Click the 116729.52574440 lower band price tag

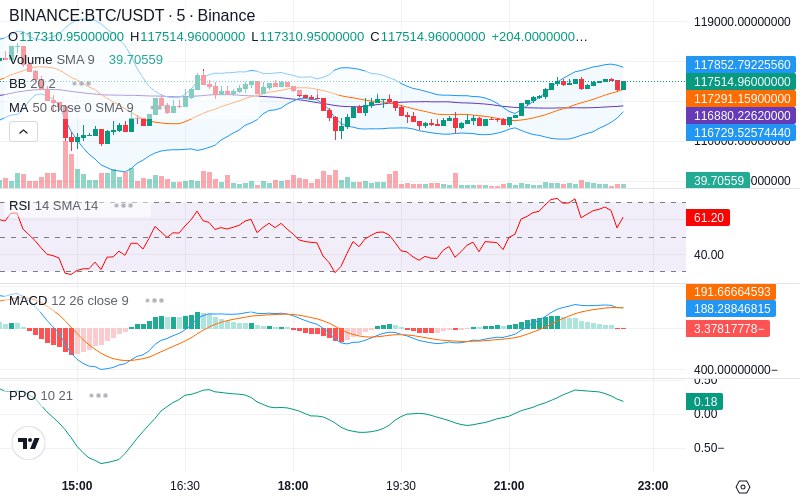click(741, 133)
